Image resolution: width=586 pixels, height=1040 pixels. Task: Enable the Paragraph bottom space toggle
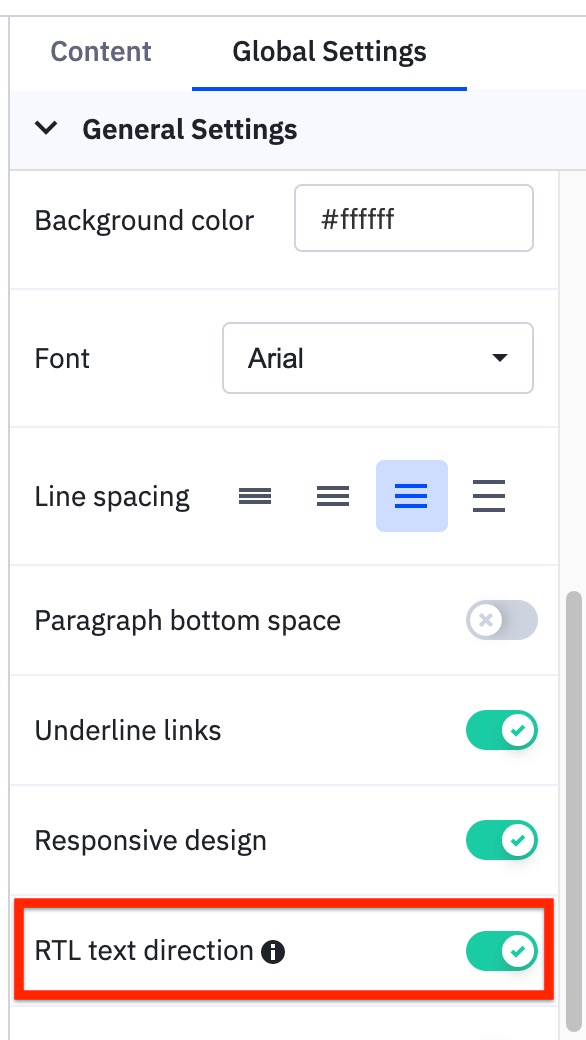pos(502,620)
